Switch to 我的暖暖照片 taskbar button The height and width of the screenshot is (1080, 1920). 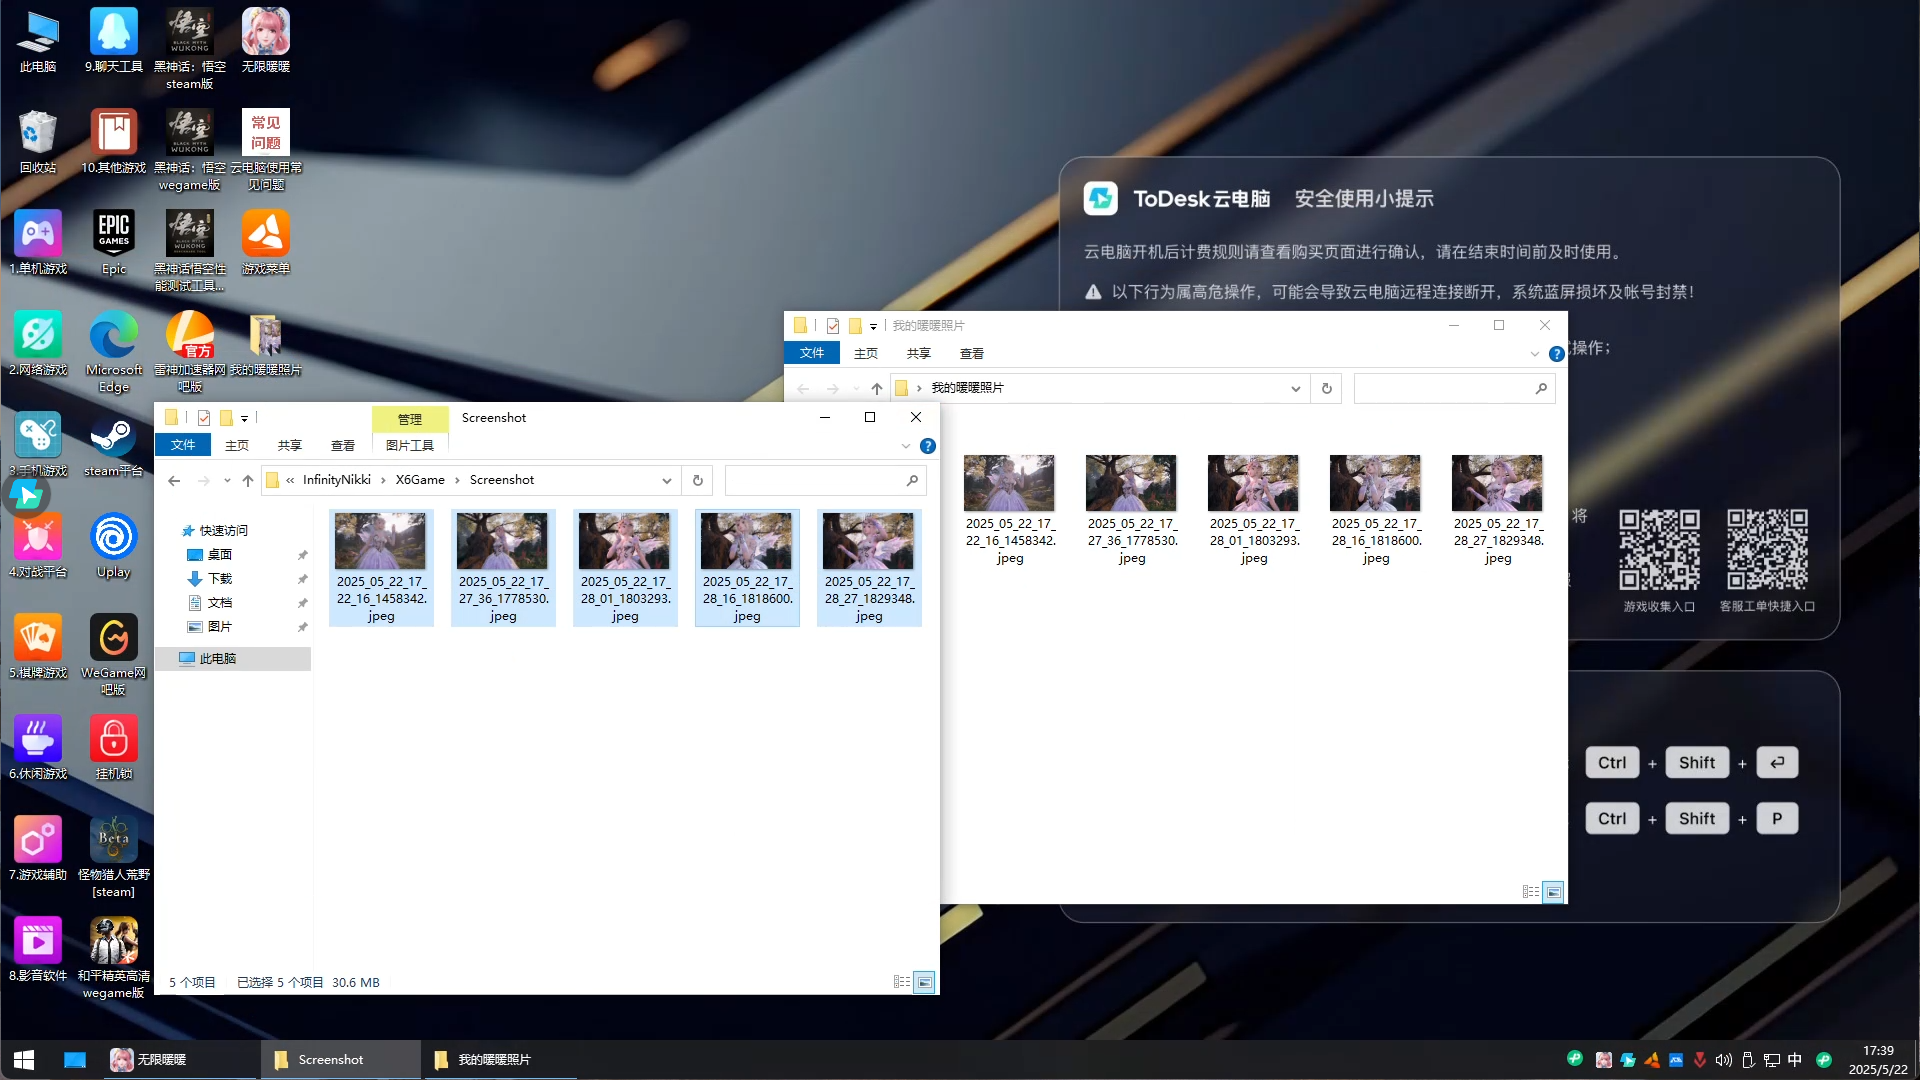pos(500,1060)
